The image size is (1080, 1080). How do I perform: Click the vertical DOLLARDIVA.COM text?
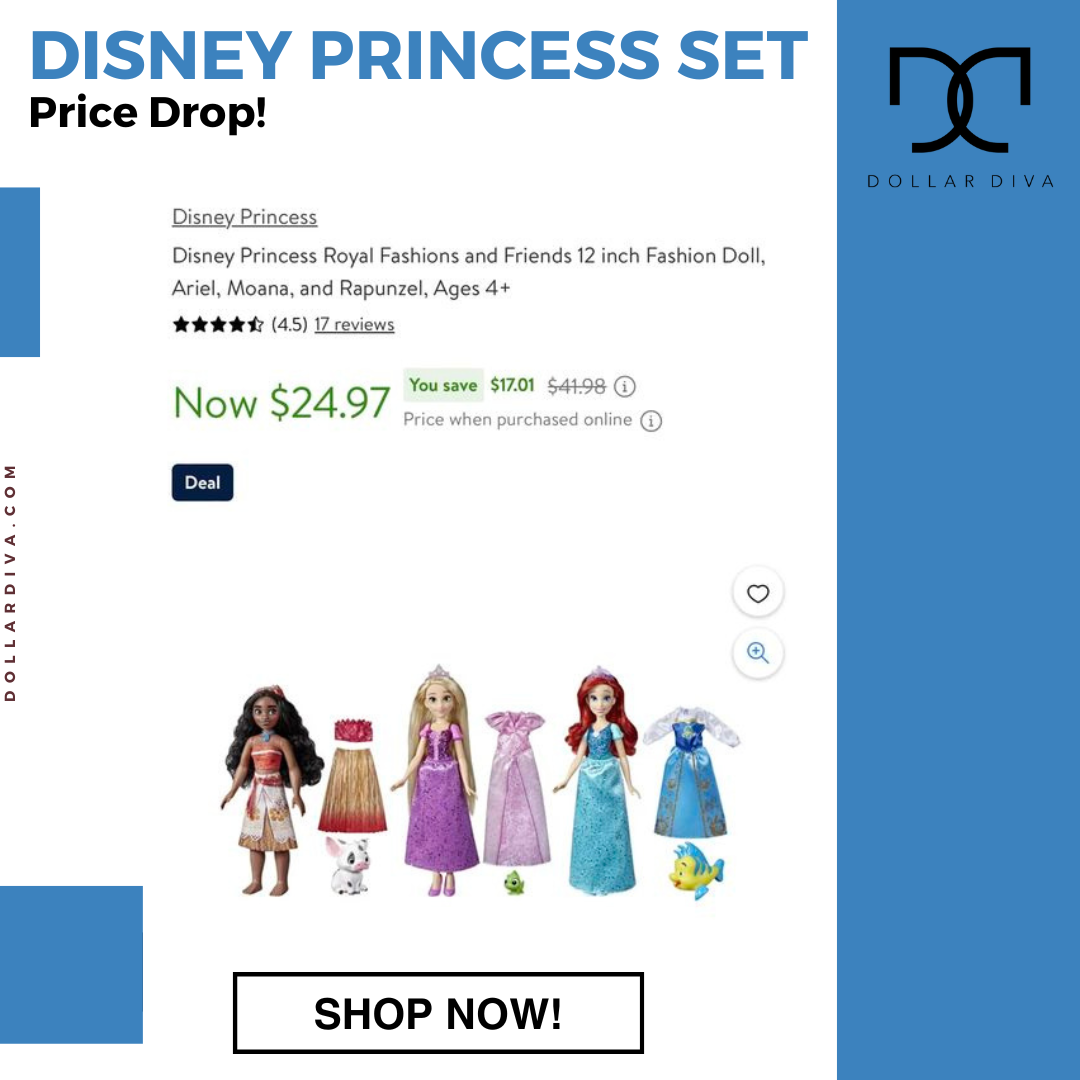[10, 583]
